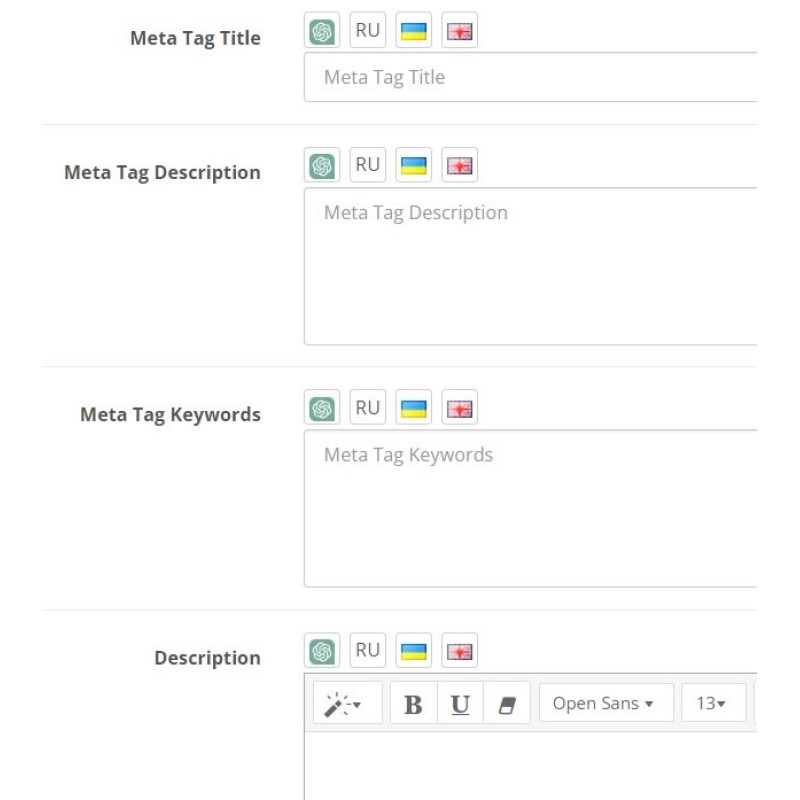This screenshot has height=800, width=800.
Task: Select Georgian flag above Description editor
Action: tap(459, 649)
